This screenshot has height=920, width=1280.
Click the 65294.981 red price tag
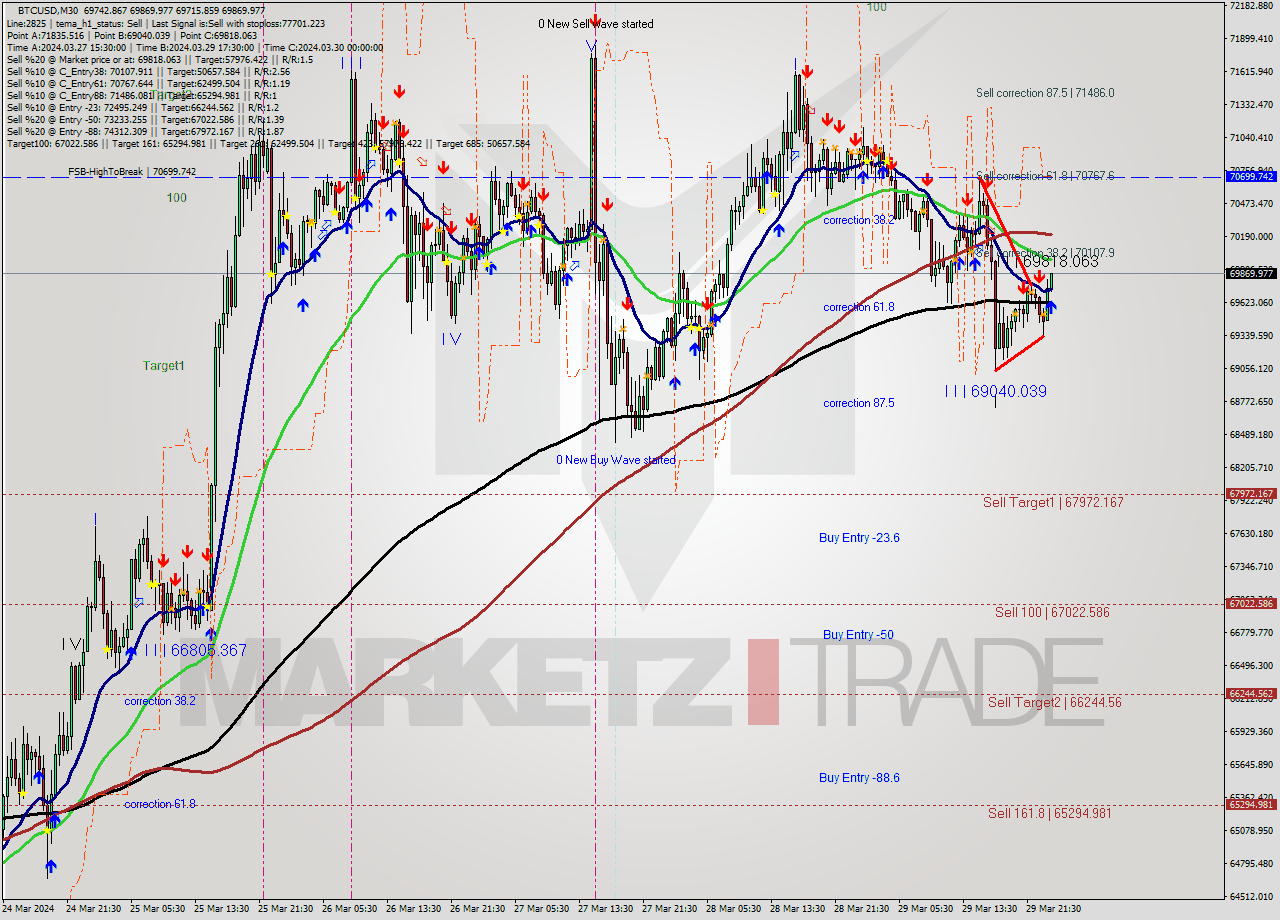tap(1250, 805)
